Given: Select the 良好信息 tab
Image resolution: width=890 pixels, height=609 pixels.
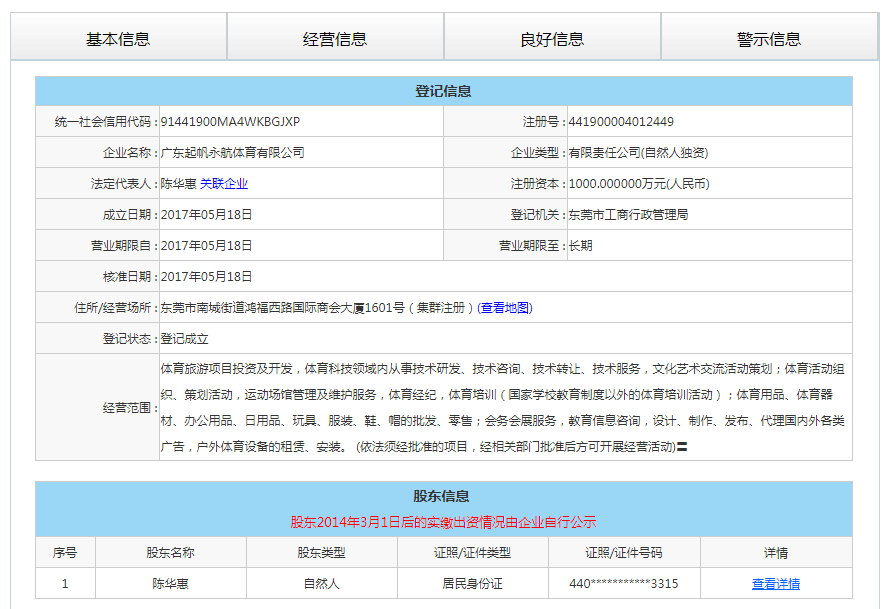Looking at the screenshot, I should click(552, 39).
